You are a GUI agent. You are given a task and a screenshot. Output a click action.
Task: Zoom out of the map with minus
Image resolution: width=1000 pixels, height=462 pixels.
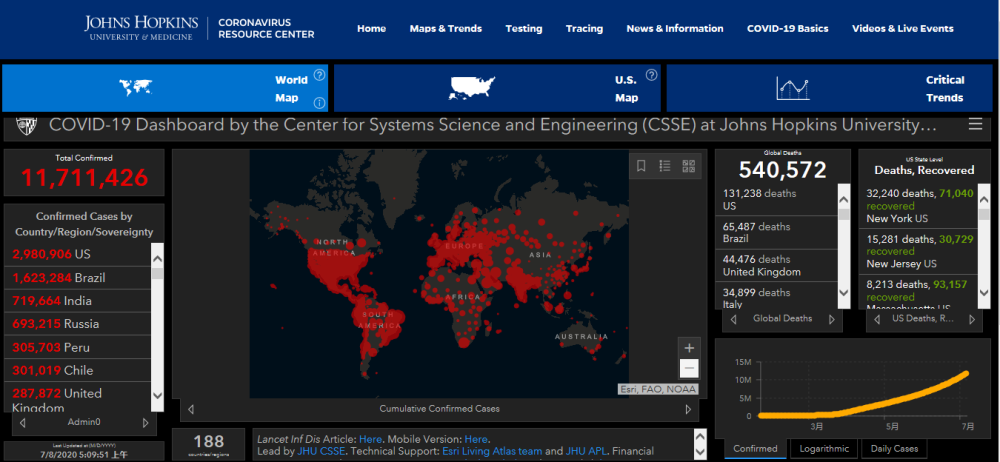click(x=689, y=368)
